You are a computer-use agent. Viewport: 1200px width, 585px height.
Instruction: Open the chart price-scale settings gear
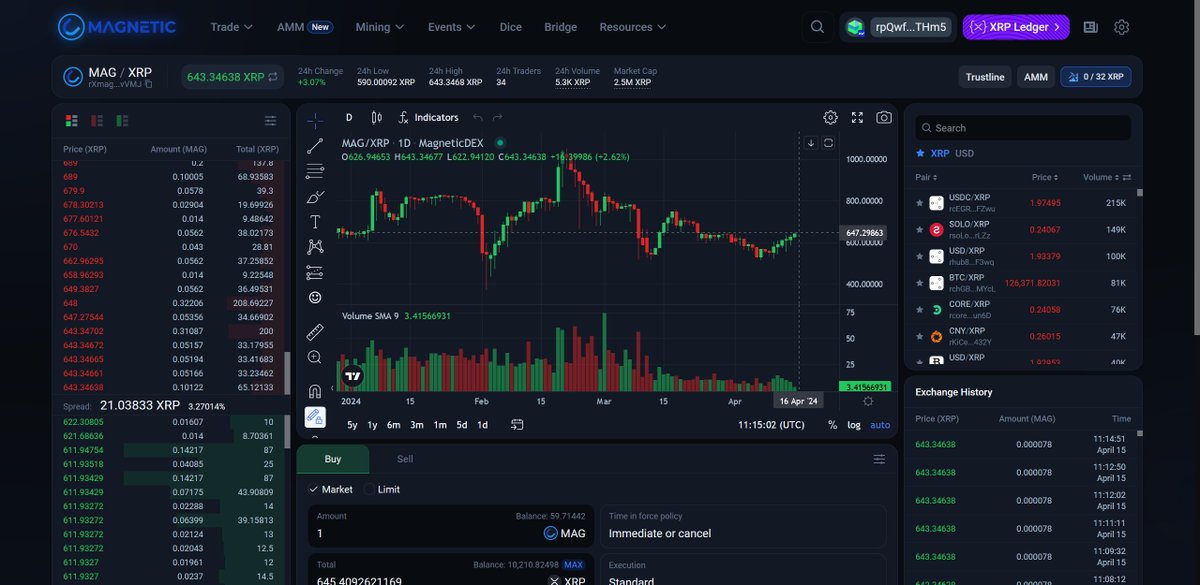point(868,401)
